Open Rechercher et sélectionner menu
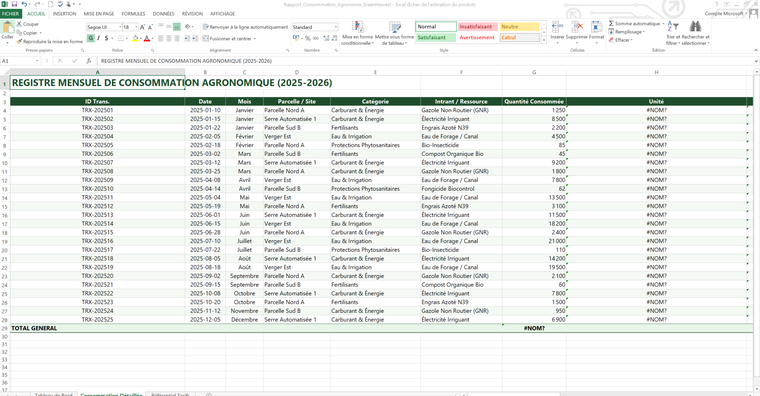This screenshot has height=396, width=760. [x=696, y=33]
